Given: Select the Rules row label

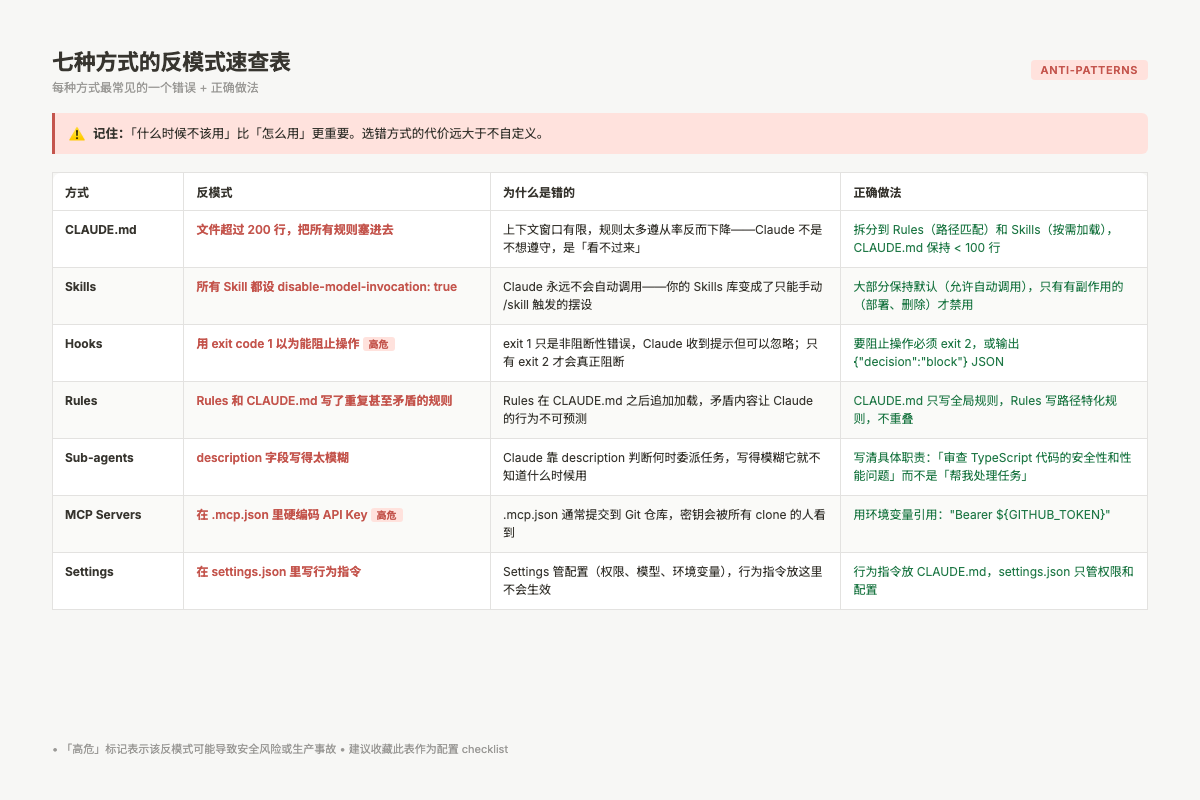Looking at the screenshot, I should point(81,400).
